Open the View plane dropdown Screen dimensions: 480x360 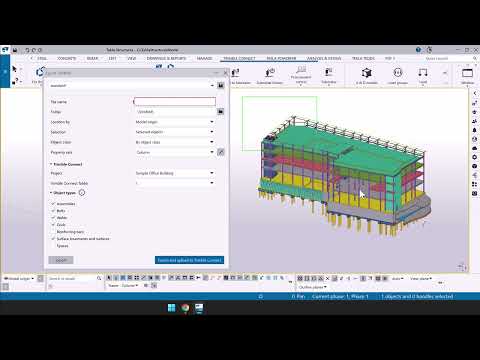tap(421, 278)
